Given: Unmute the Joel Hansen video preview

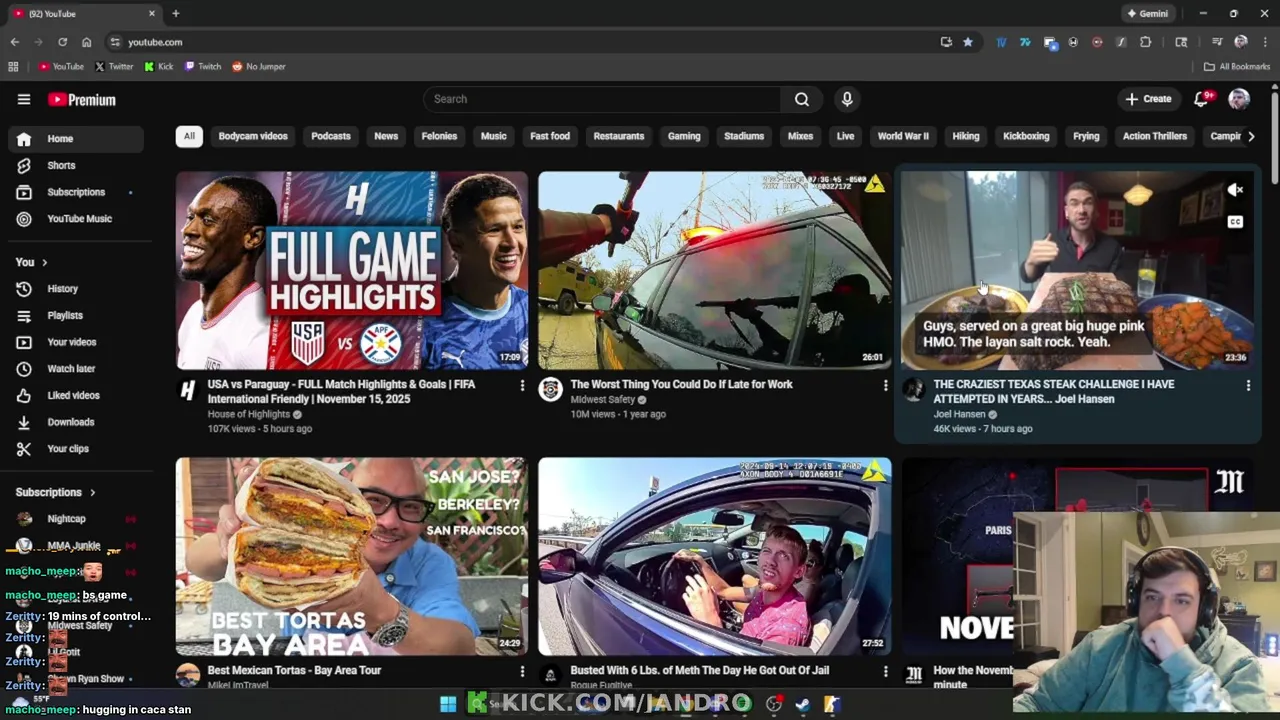Looking at the screenshot, I should coord(1235,190).
